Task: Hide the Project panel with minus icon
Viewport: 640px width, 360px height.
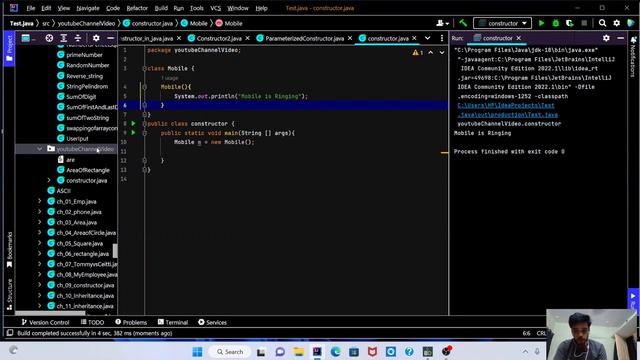Action: click(110, 38)
